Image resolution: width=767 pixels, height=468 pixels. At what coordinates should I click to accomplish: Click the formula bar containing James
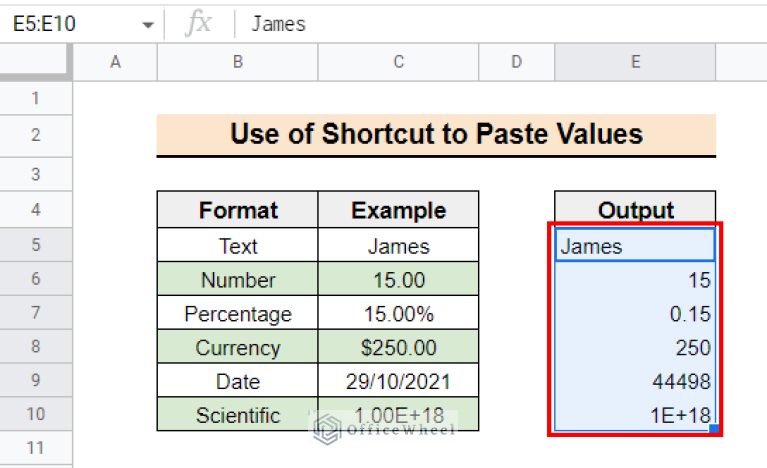pyautogui.click(x=500, y=24)
